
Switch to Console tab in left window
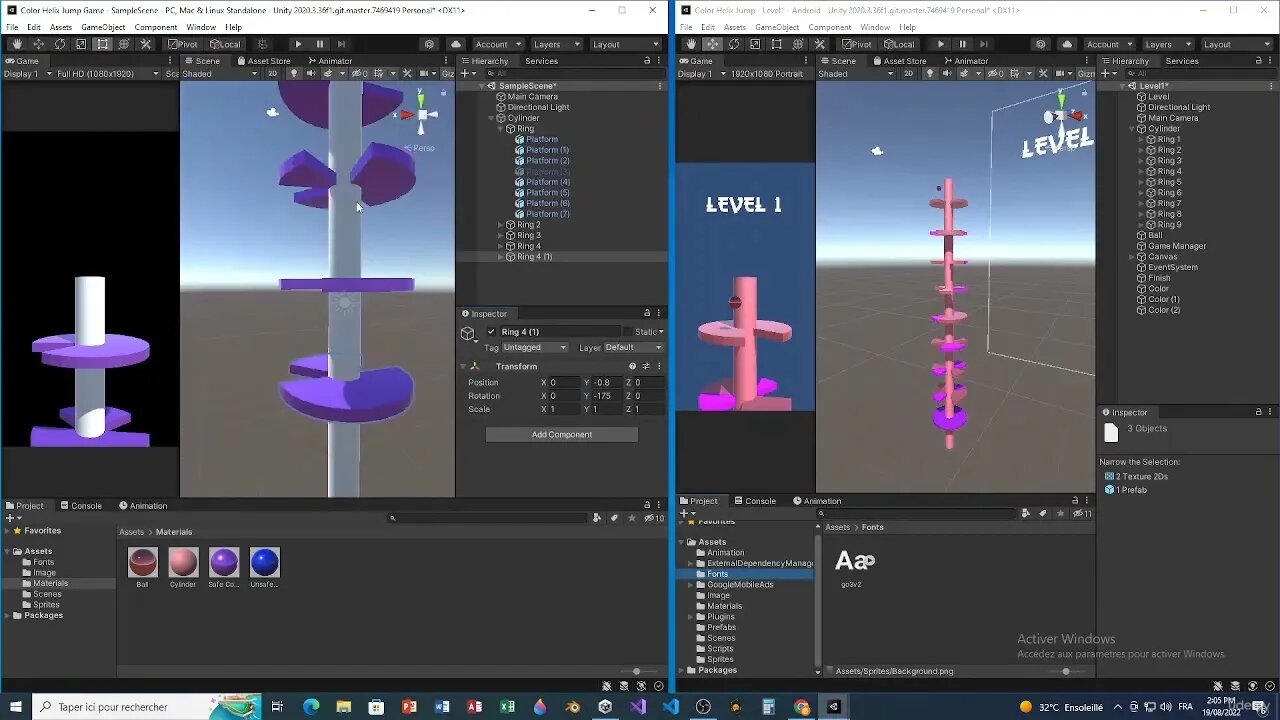point(81,506)
